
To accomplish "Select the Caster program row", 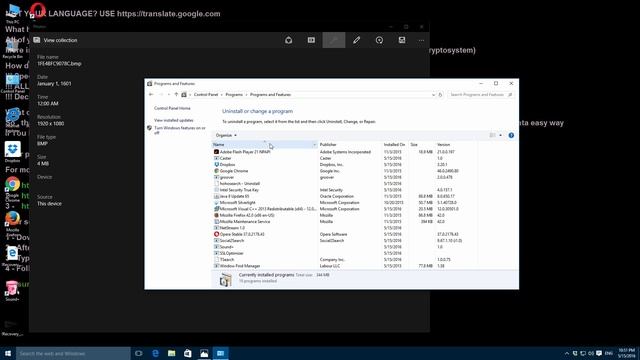I will [345, 158].
